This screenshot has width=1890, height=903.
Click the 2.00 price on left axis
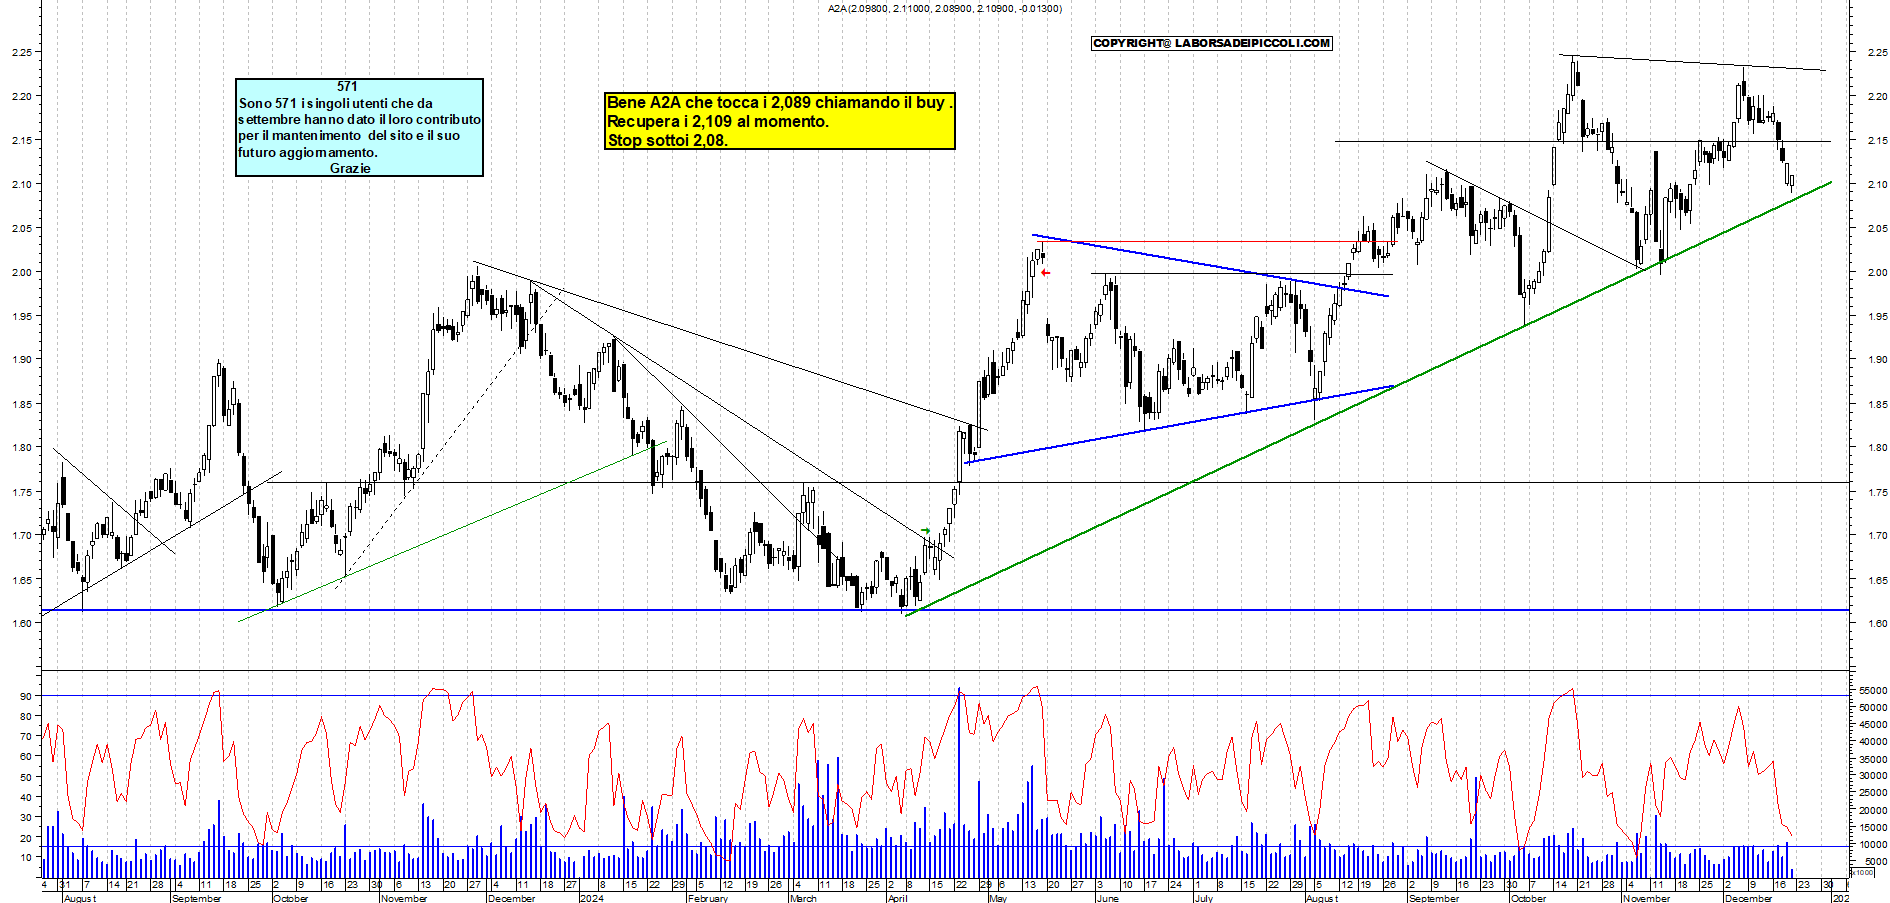click(x=21, y=272)
